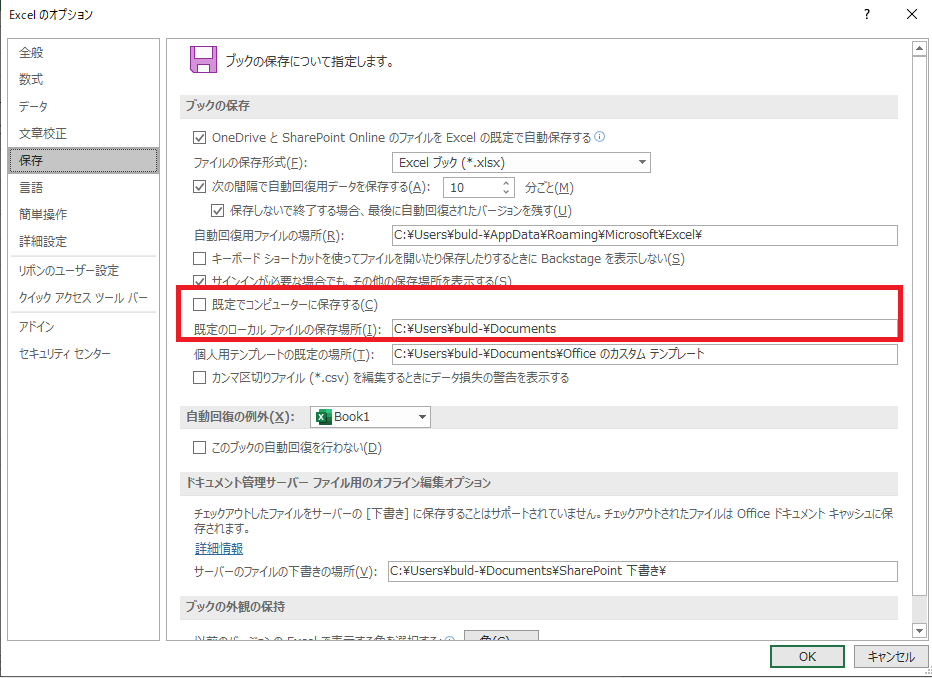Click 自動回復用ファイルの場所 path field

click(x=644, y=235)
